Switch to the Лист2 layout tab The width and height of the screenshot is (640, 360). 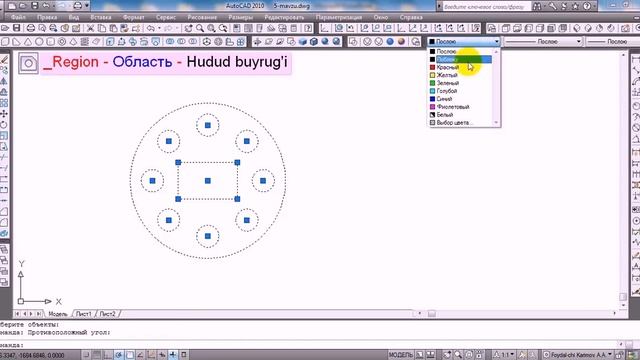click(107, 314)
